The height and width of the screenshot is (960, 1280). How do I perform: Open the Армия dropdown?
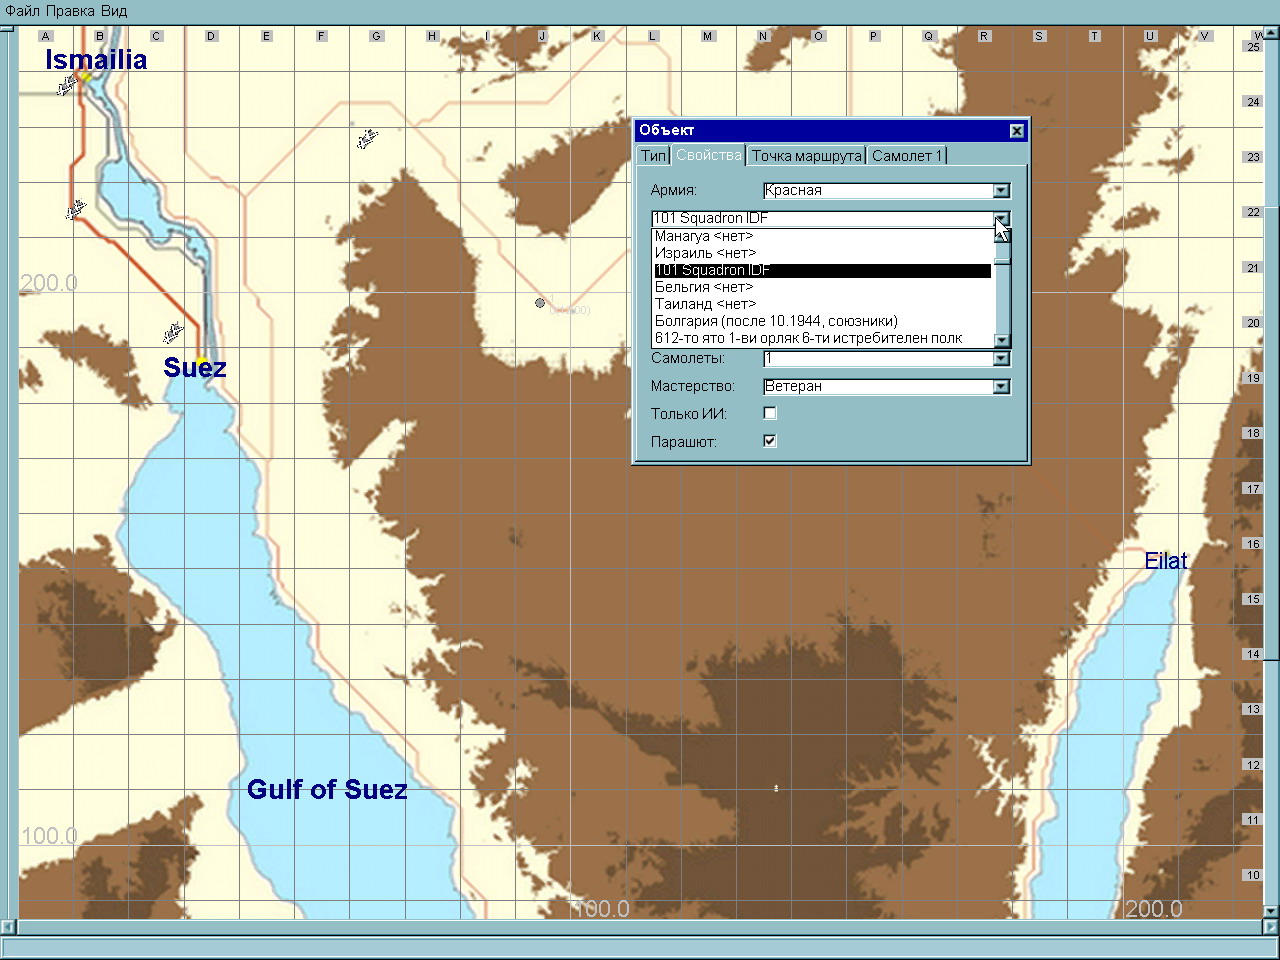click(1002, 191)
